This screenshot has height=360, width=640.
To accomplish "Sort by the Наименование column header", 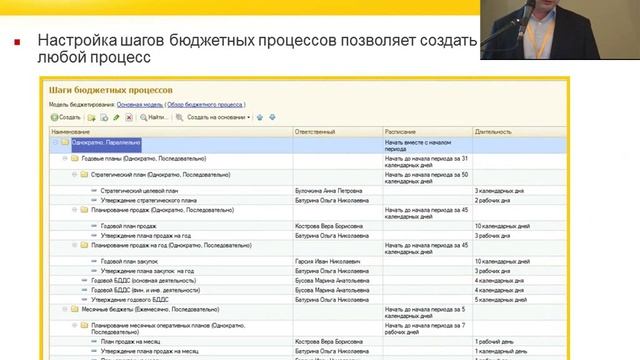I will [x=171, y=132].
